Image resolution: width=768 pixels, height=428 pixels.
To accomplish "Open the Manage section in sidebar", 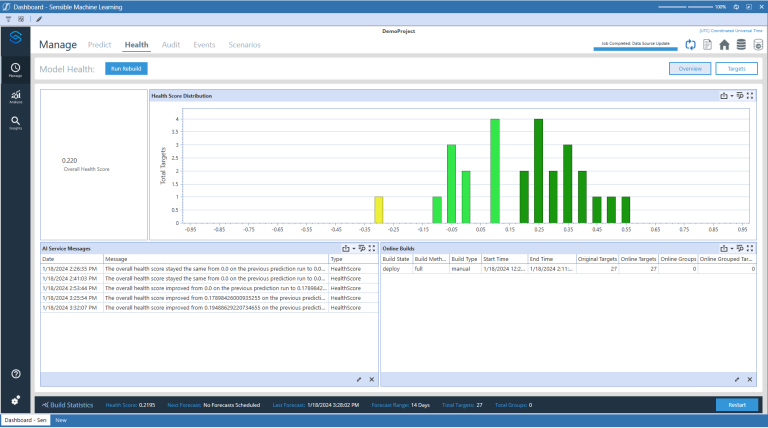I will click(x=15, y=69).
